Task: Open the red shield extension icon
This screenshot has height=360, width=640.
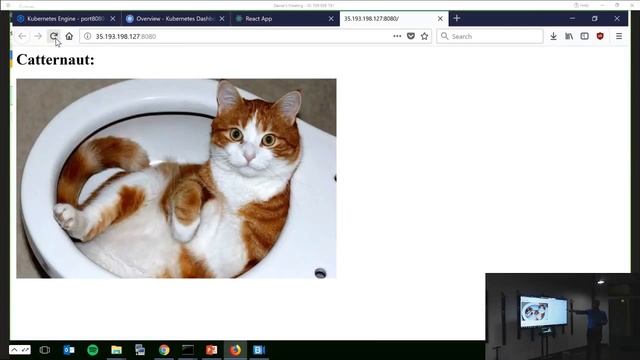Action: pos(600,36)
